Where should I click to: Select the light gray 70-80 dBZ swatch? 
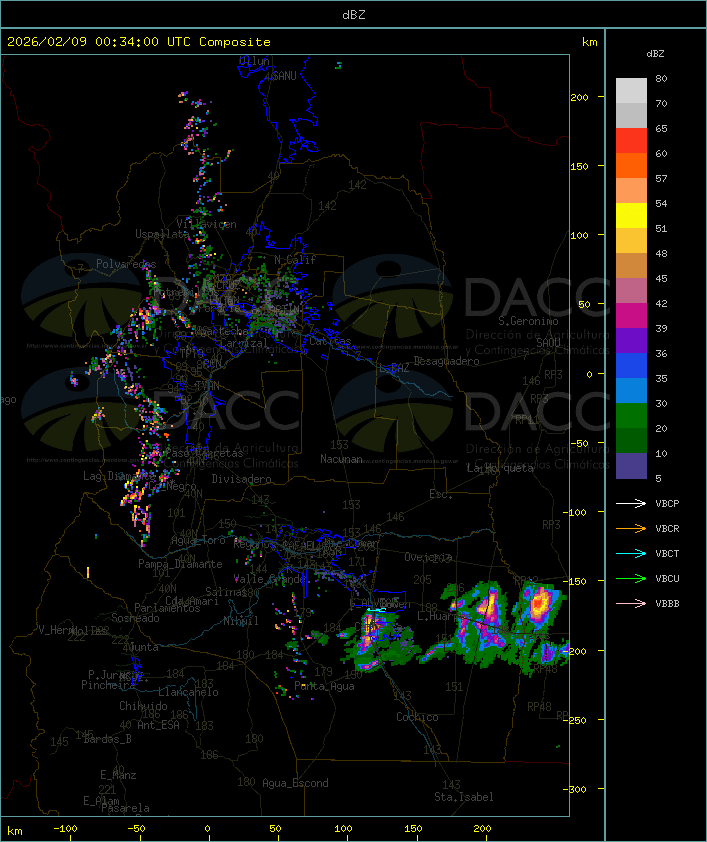click(x=631, y=90)
